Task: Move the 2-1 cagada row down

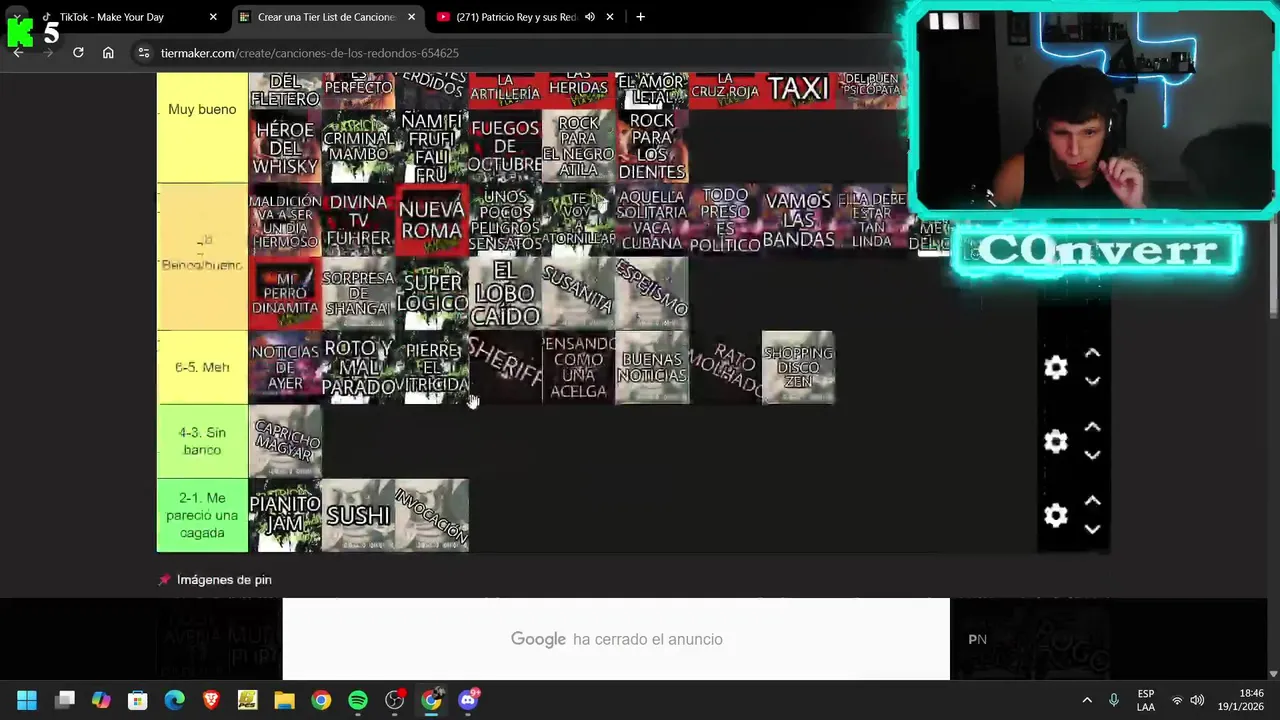Action: [x=1092, y=529]
